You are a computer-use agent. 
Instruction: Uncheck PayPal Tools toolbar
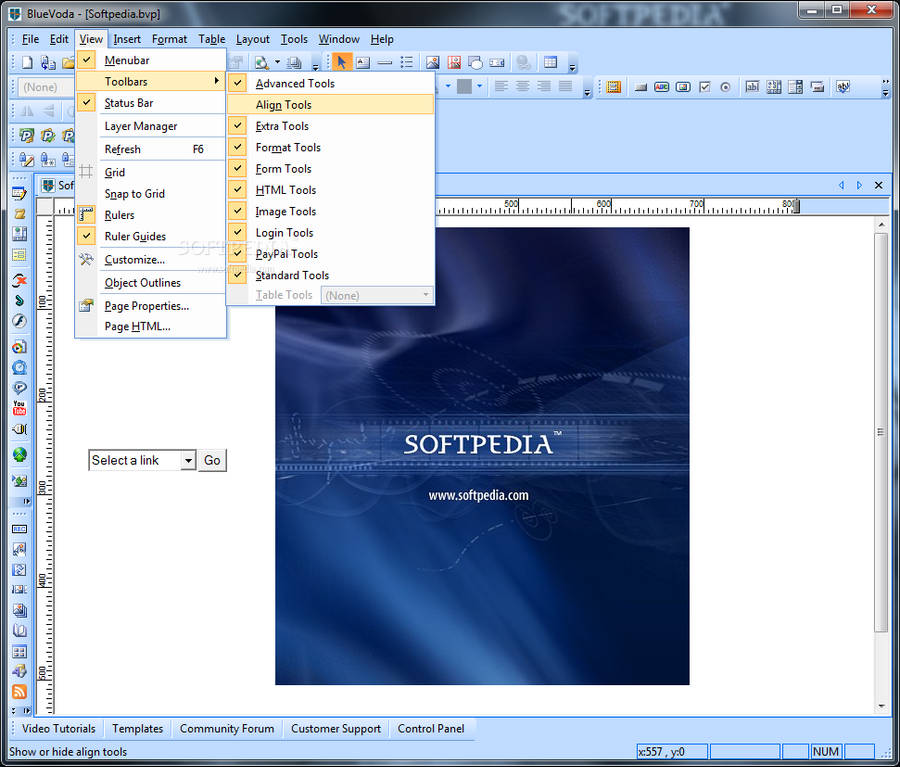point(286,254)
